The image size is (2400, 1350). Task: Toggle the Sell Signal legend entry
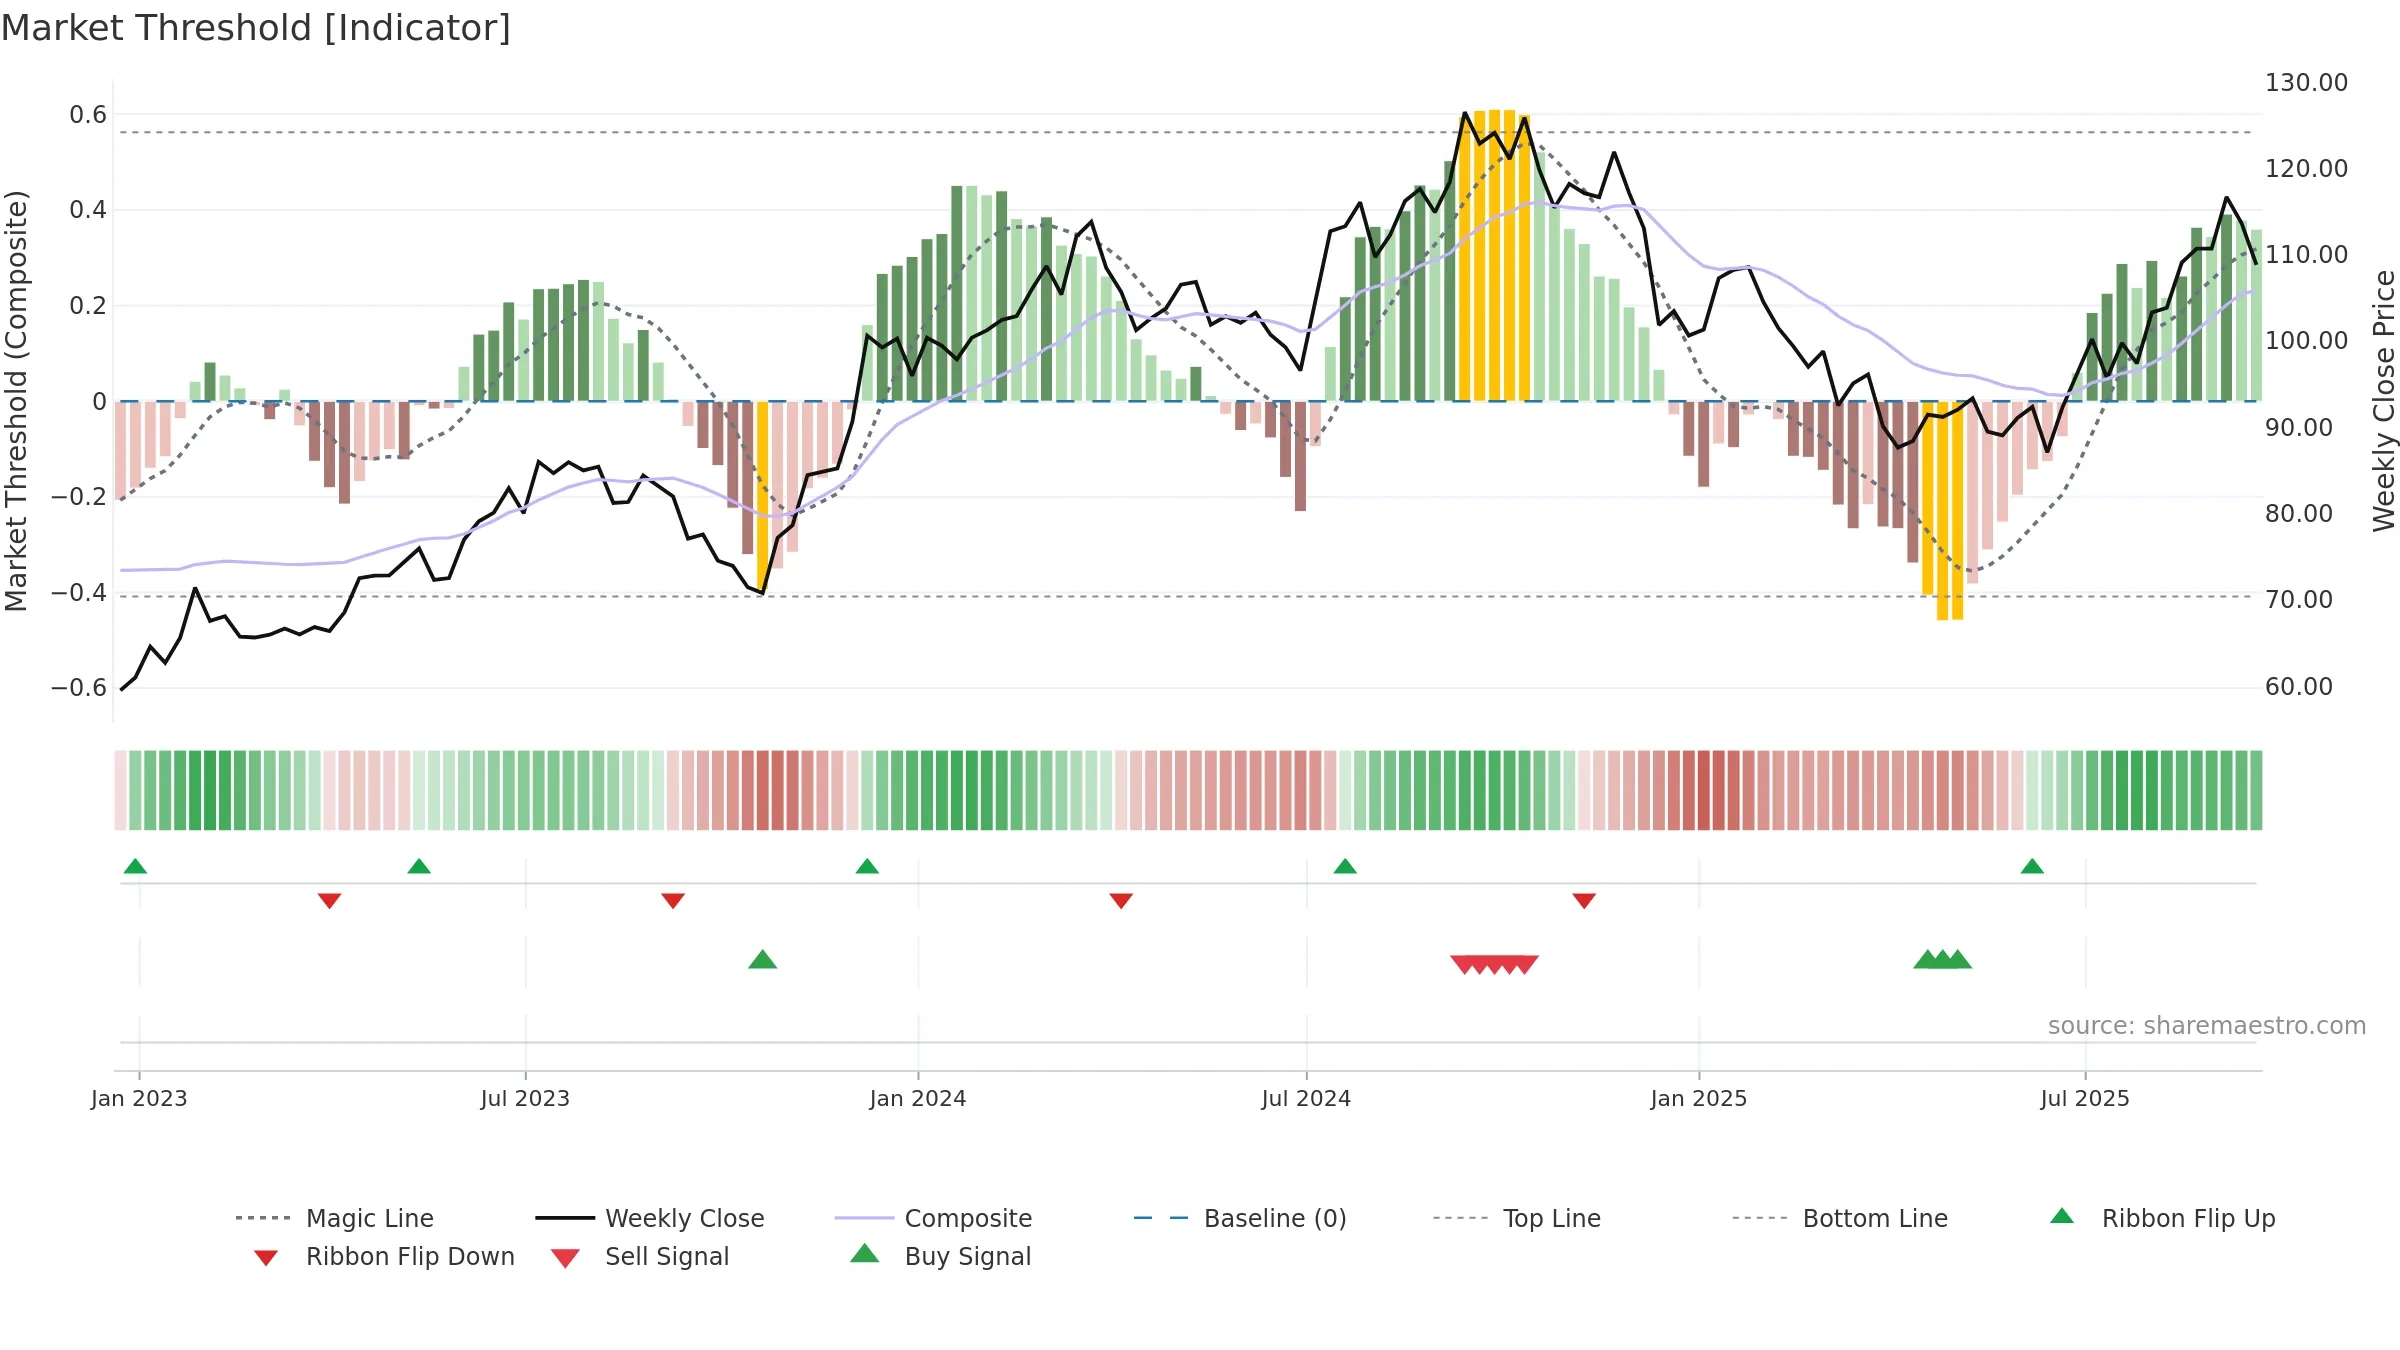[x=640, y=1257]
